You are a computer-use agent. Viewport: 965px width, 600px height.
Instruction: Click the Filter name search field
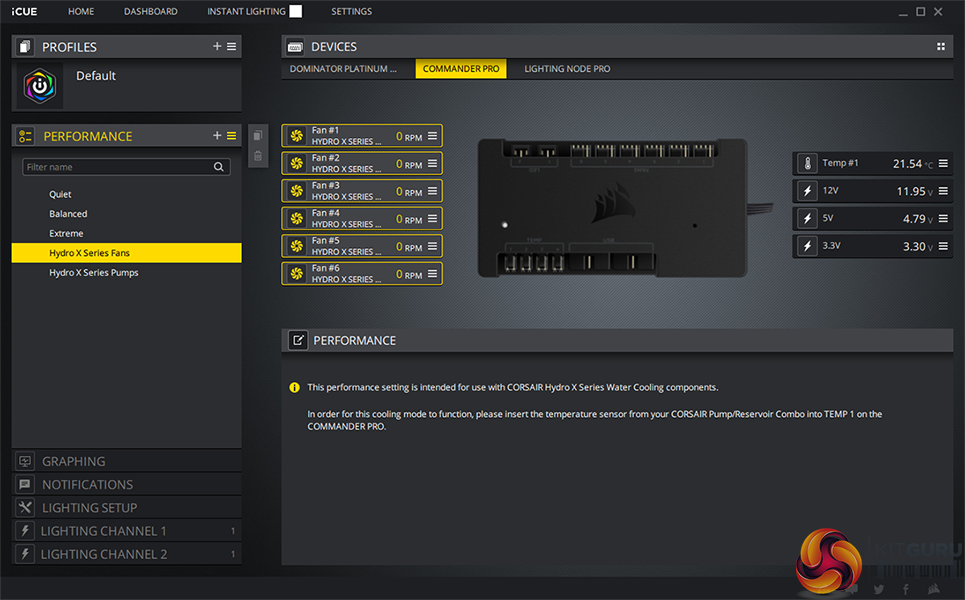coord(126,167)
